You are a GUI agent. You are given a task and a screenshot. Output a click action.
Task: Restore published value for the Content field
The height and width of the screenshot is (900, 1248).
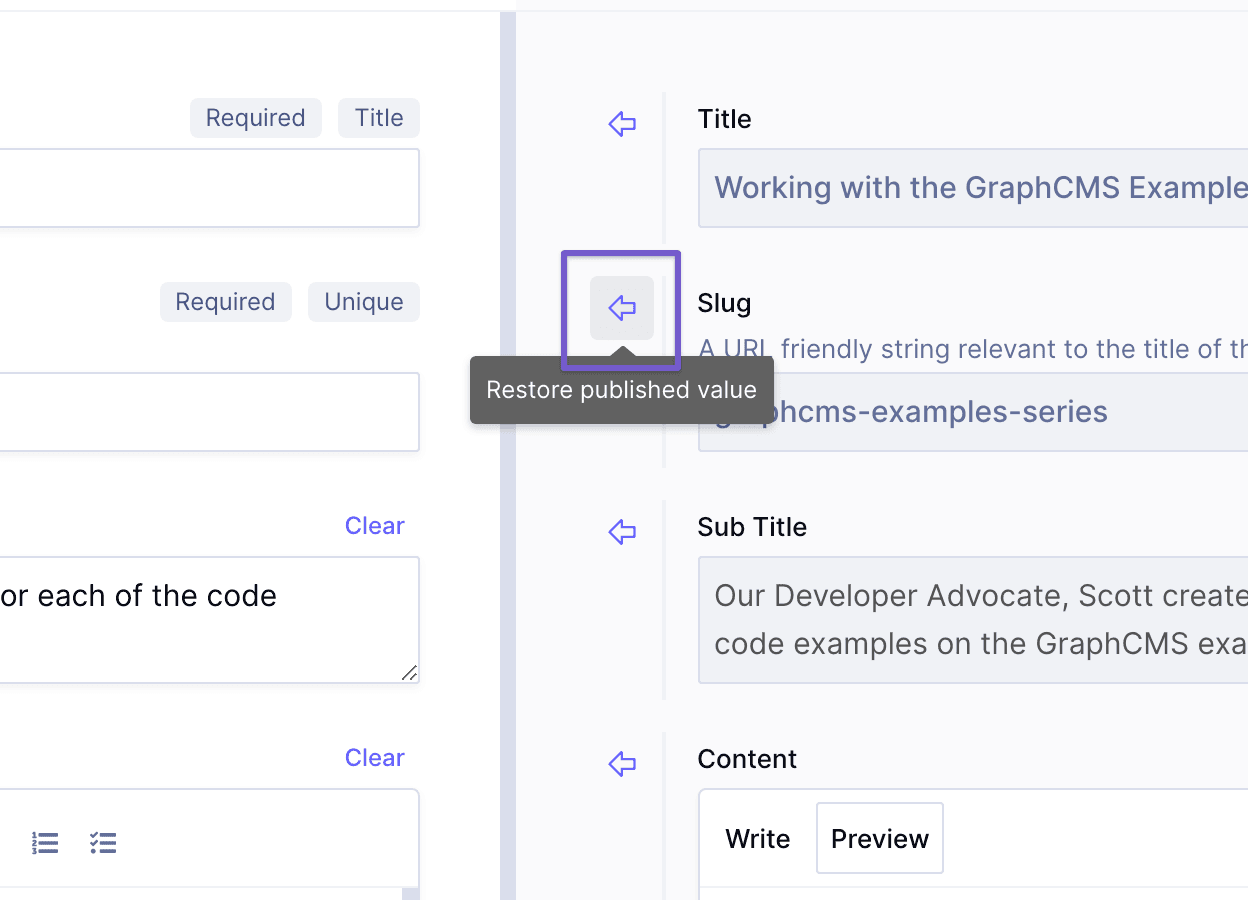621,763
